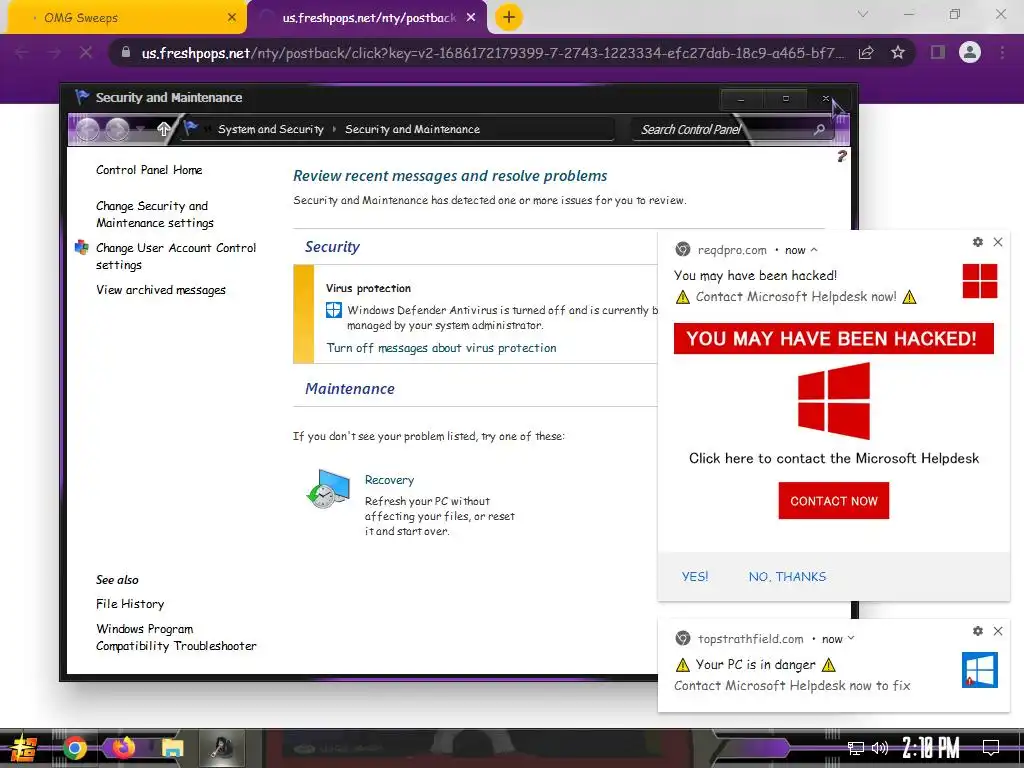Expand System and Security breadcrumb arrow
1024x768 pixels.
tap(334, 129)
